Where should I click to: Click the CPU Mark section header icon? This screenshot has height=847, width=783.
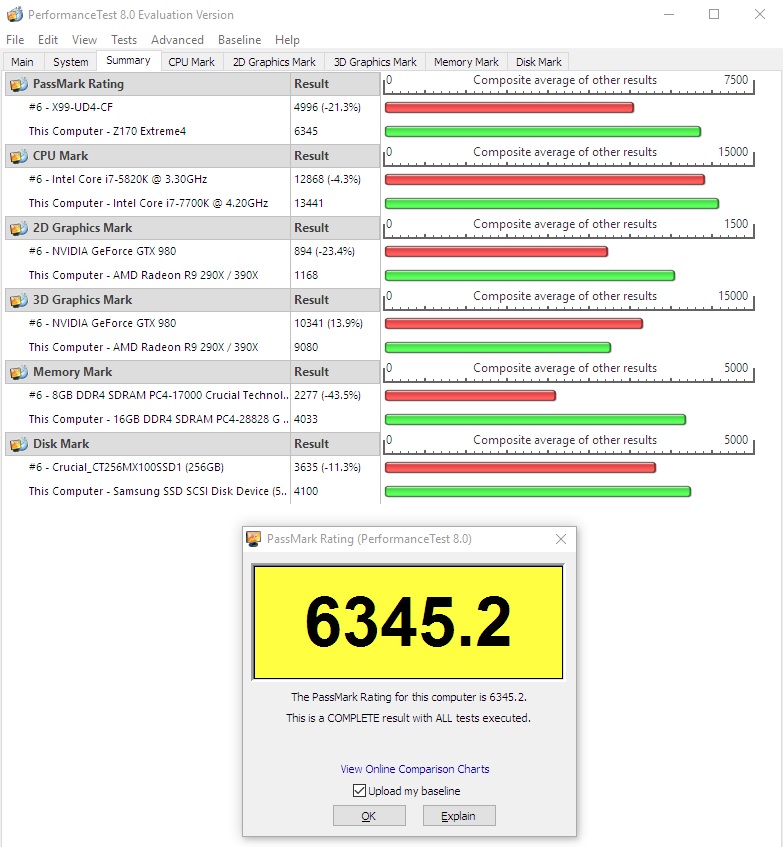pos(19,156)
